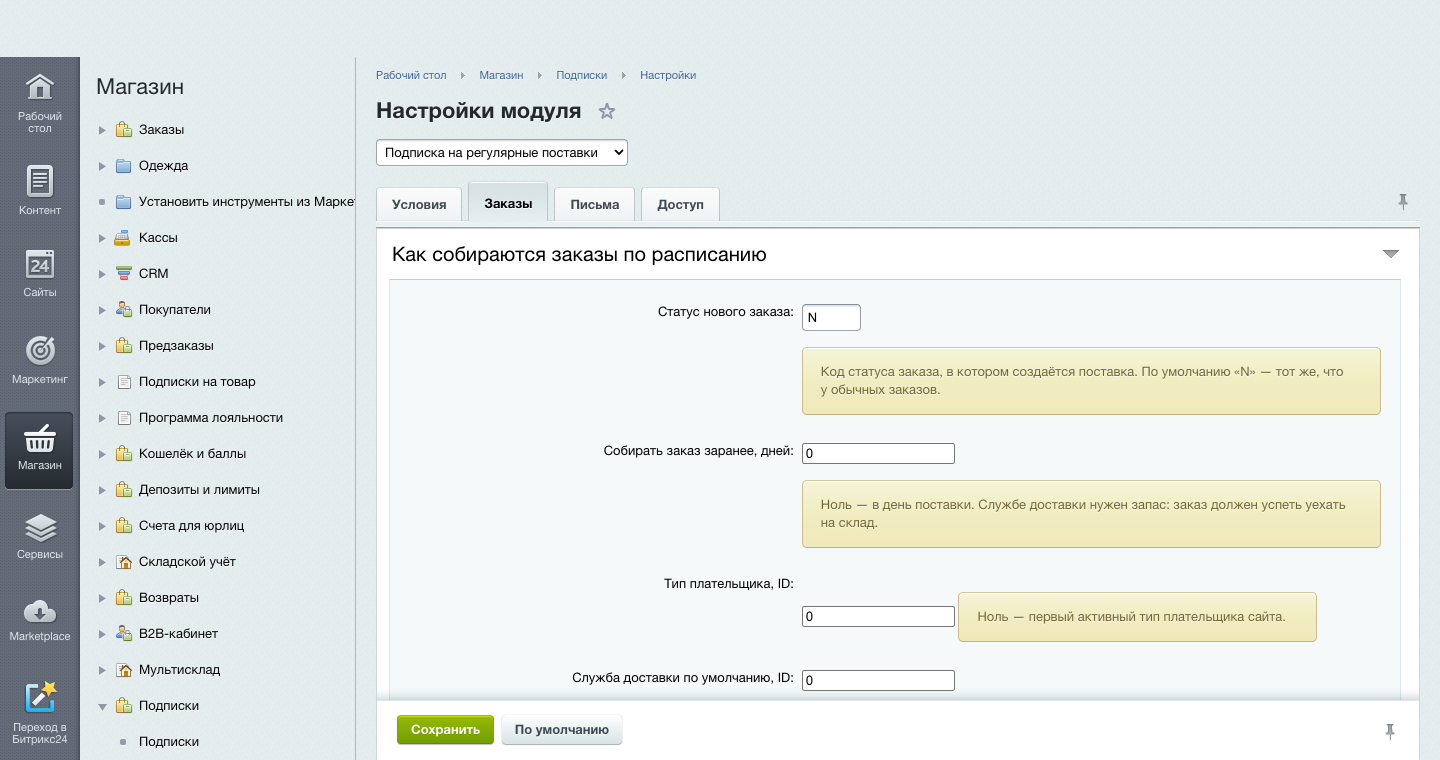Expand the CRM tree node

(x=102, y=274)
